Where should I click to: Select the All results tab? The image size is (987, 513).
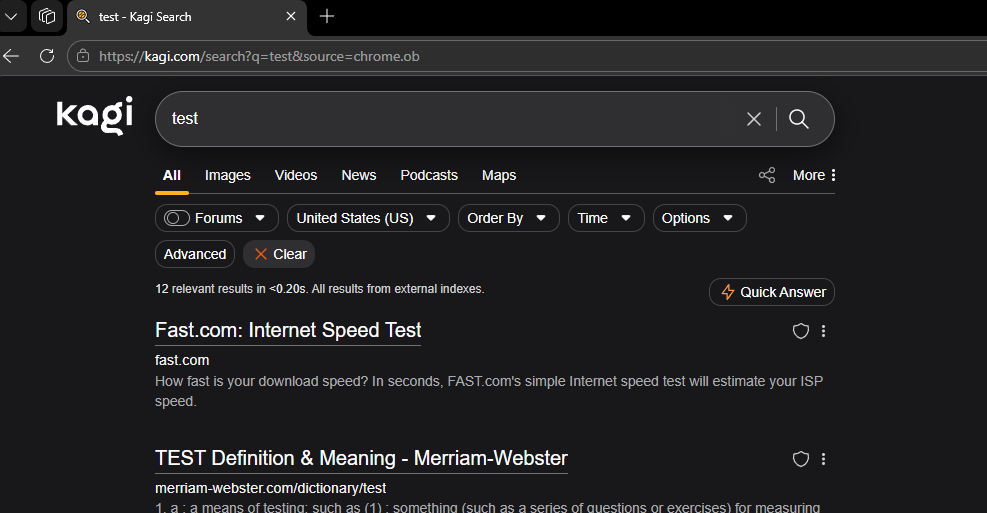tap(171, 176)
